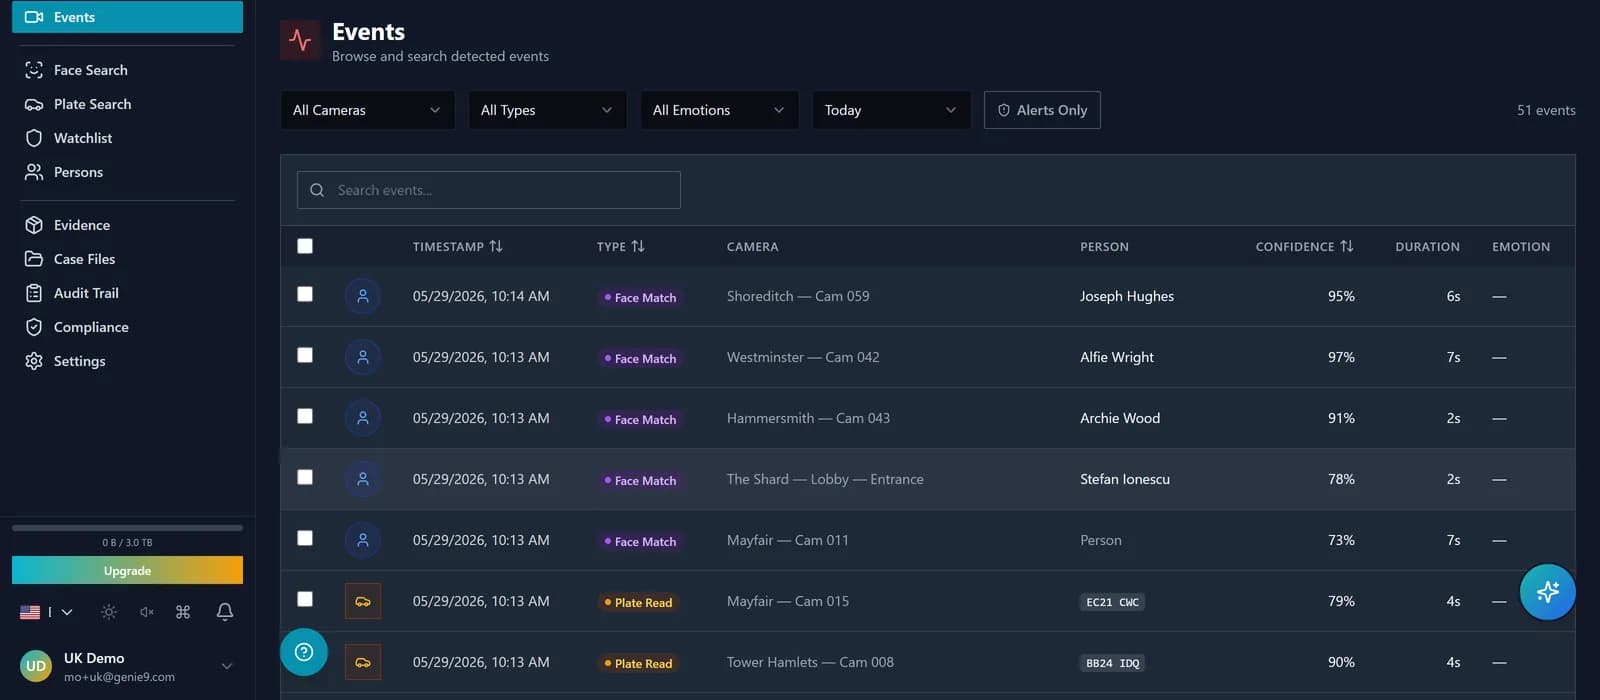This screenshot has width=1600, height=700.
Task: Click the storage usage progress bar
Action: (127, 527)
